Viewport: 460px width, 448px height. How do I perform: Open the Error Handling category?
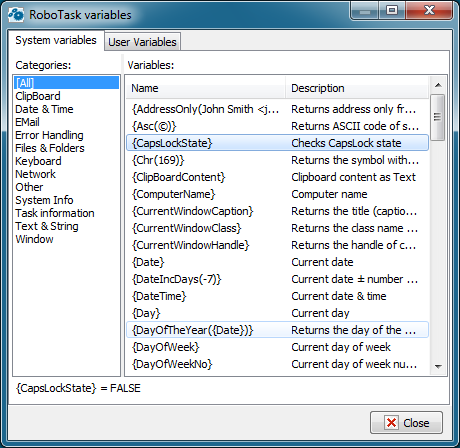tap(66, 135)
